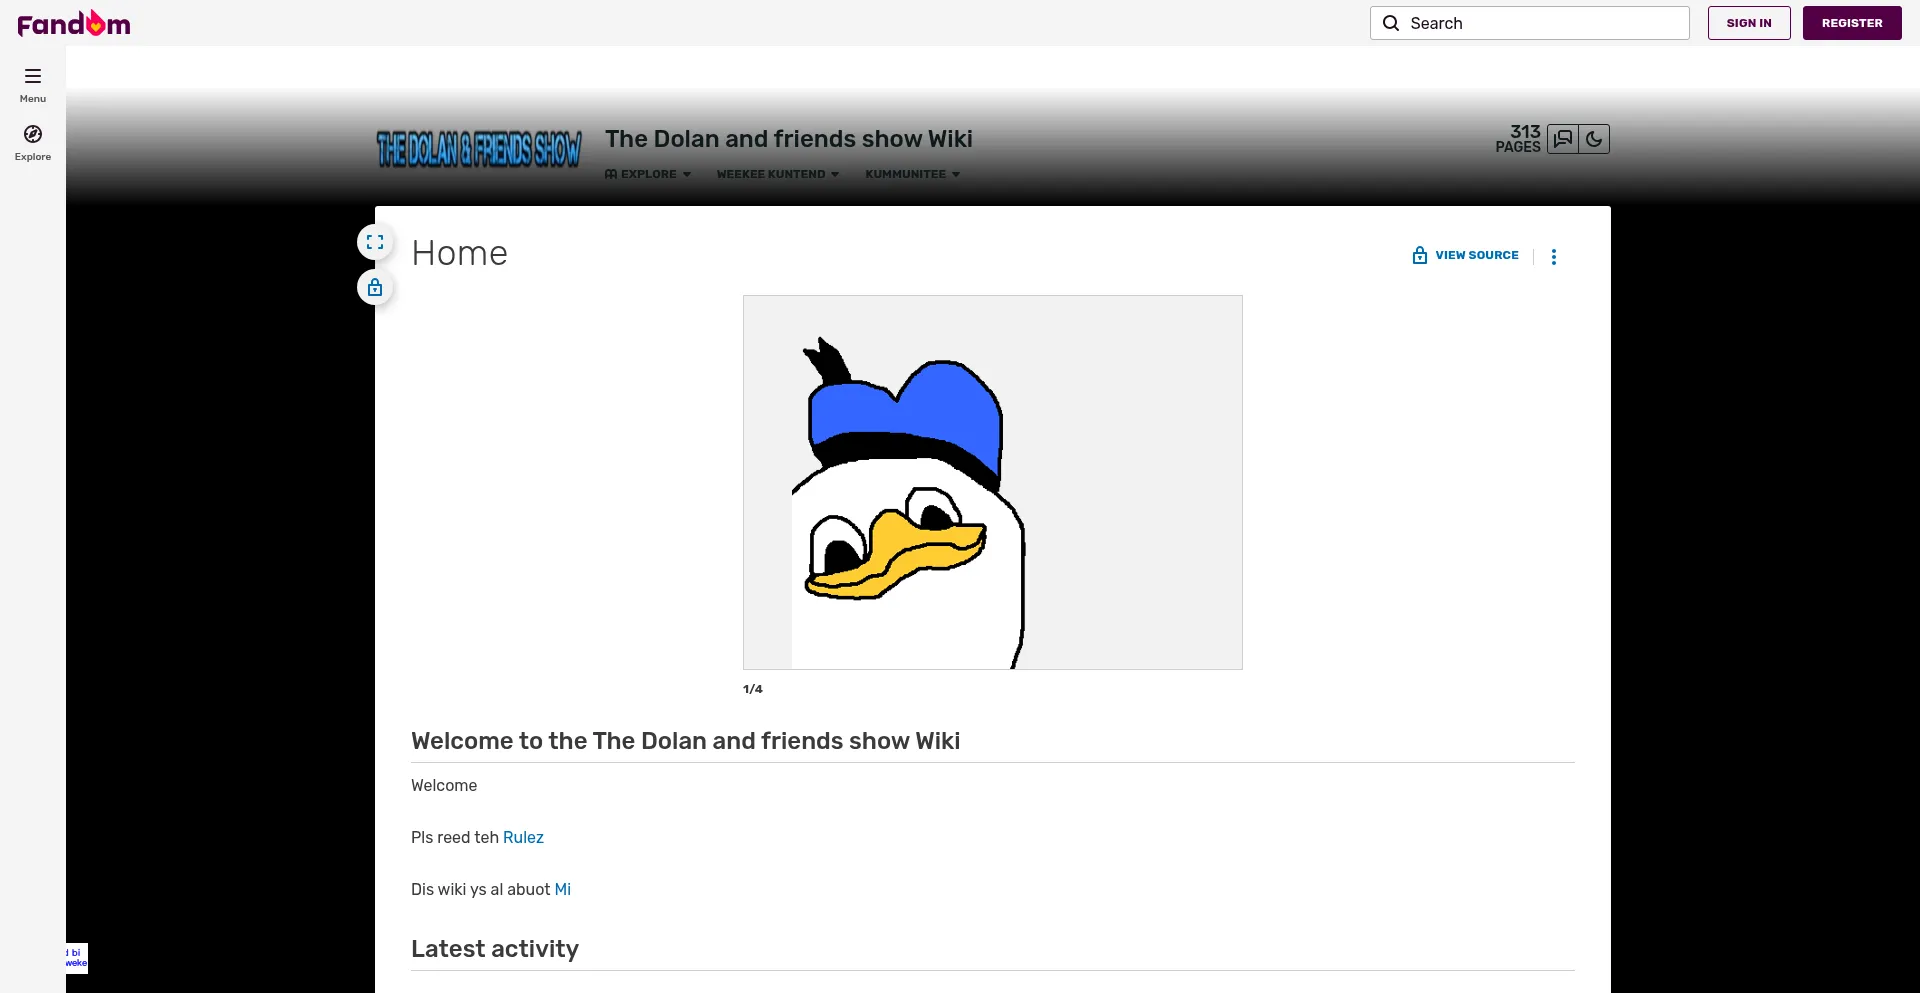Open the wiki discussions icon
Image resolution: width=1920 pixels, height=993 pixels.
pos(1563,139)
